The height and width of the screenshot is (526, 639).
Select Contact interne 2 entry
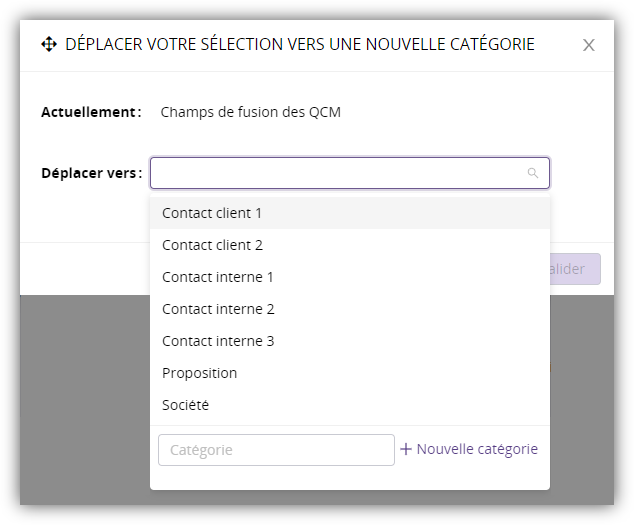point(218,309)
